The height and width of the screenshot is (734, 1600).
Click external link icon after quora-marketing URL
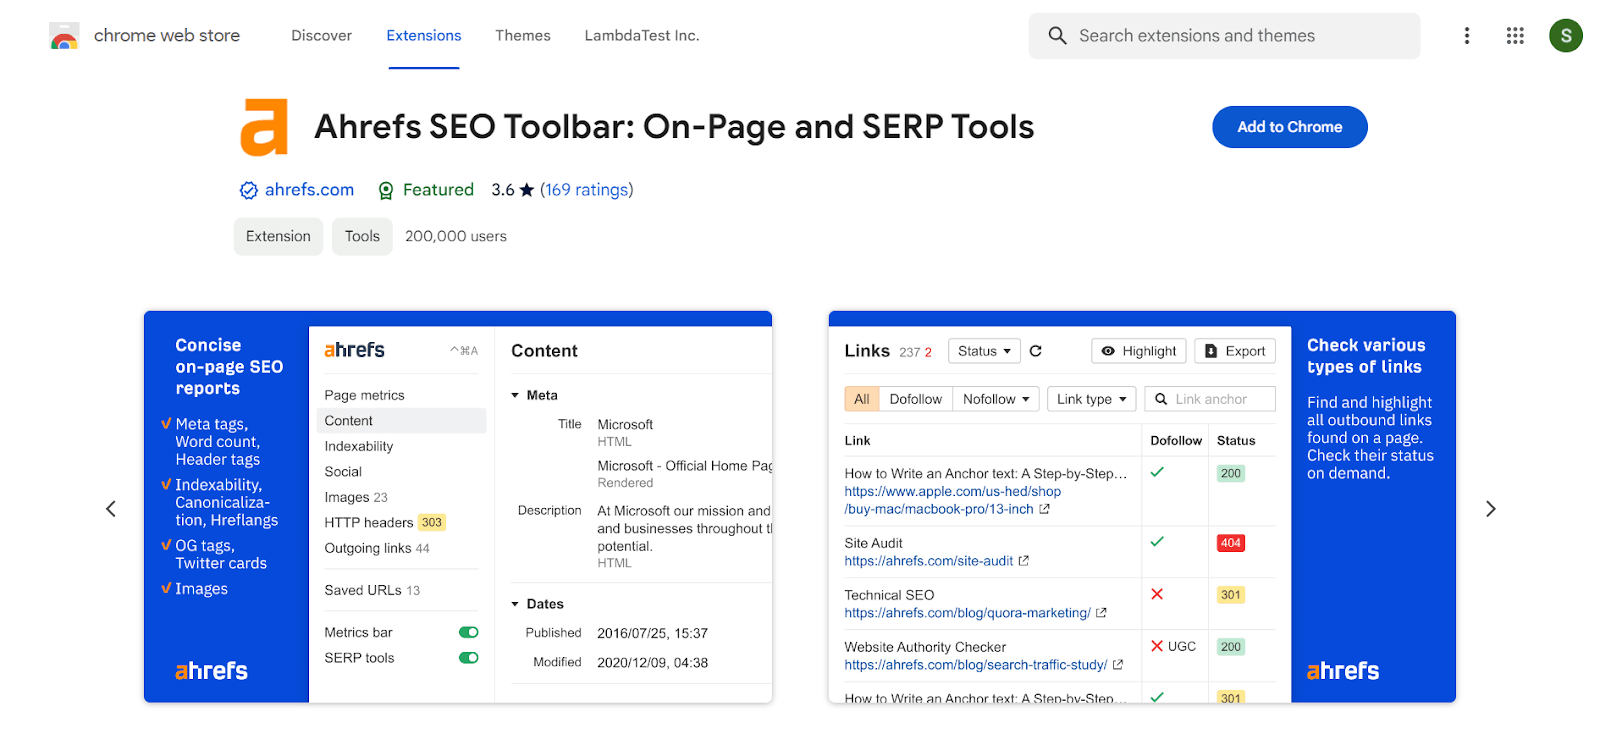1101,613
